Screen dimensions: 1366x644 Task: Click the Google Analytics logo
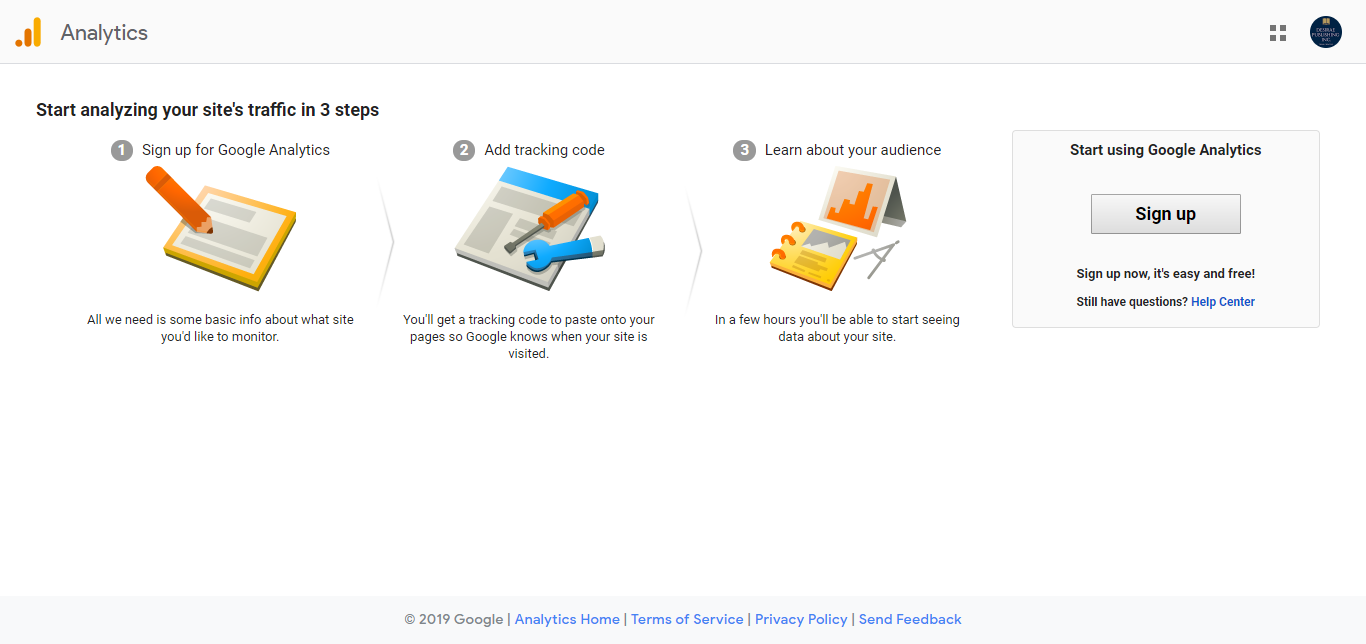tap(28, 31)
